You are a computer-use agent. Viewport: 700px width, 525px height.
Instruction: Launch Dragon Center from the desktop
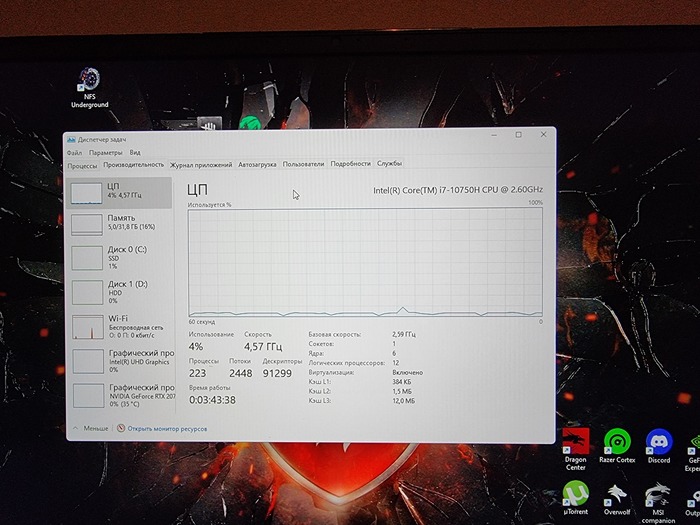point(575,449)
